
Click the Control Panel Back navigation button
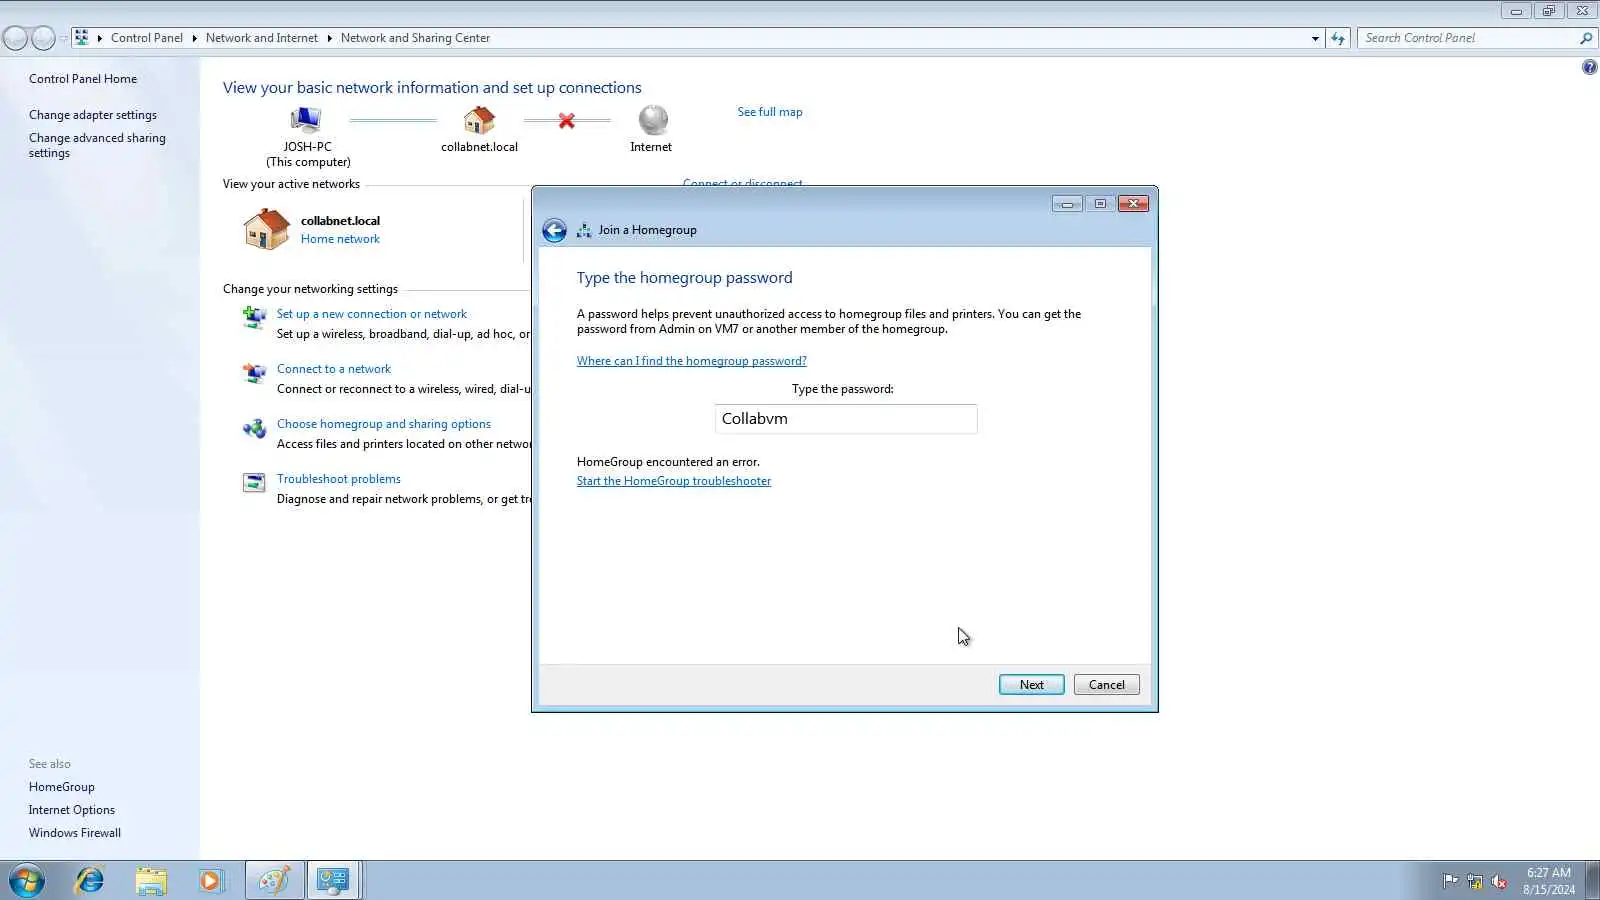click(15, 38)
